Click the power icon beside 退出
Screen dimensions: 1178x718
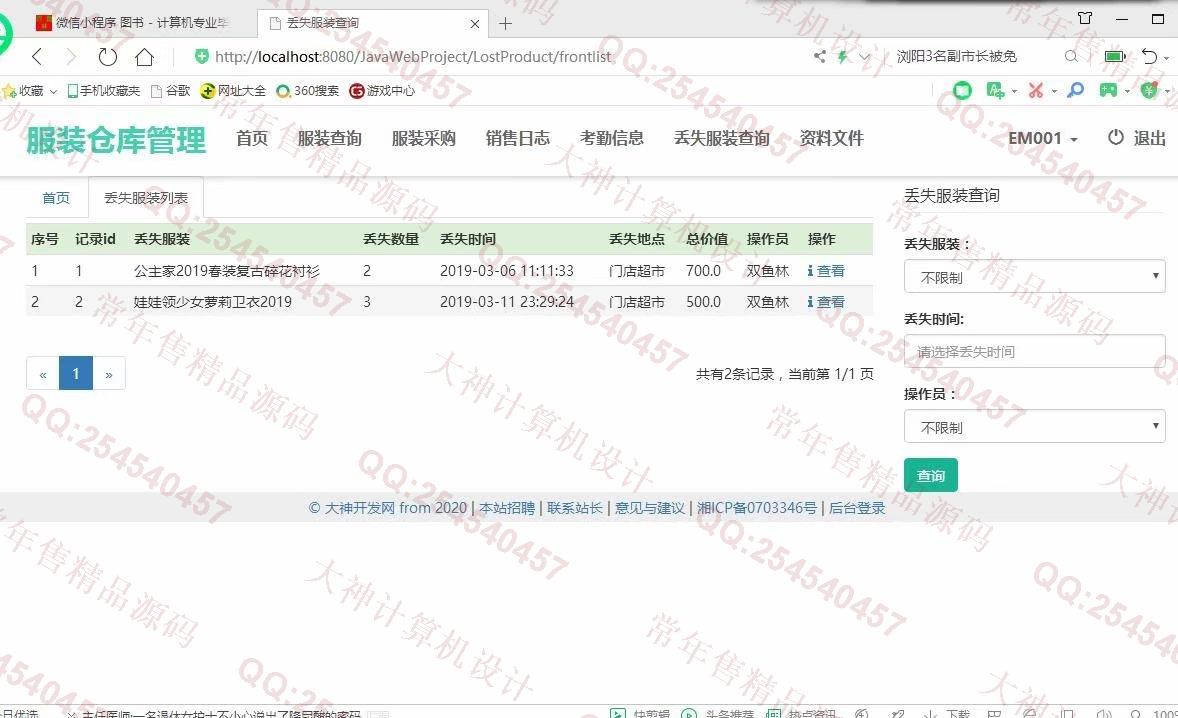tap(1116, 138)
